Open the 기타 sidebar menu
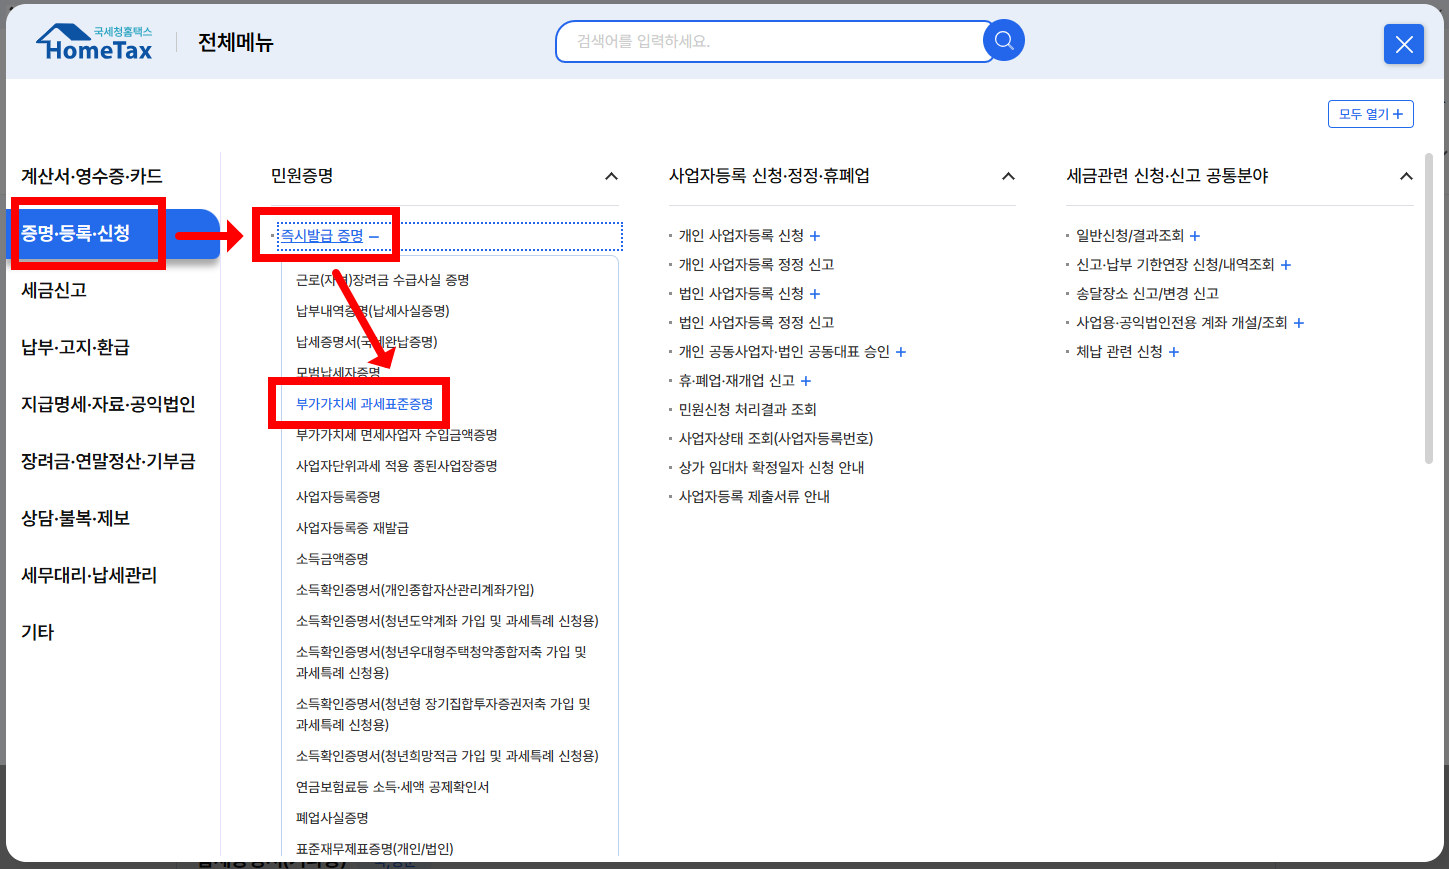Image resolution: width=1449 pixels, height=869 pixels. coord(37,631)
